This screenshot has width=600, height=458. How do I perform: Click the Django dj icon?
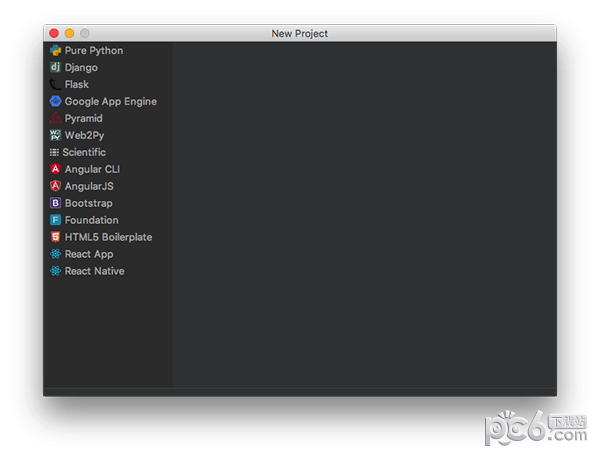(55, 67)
